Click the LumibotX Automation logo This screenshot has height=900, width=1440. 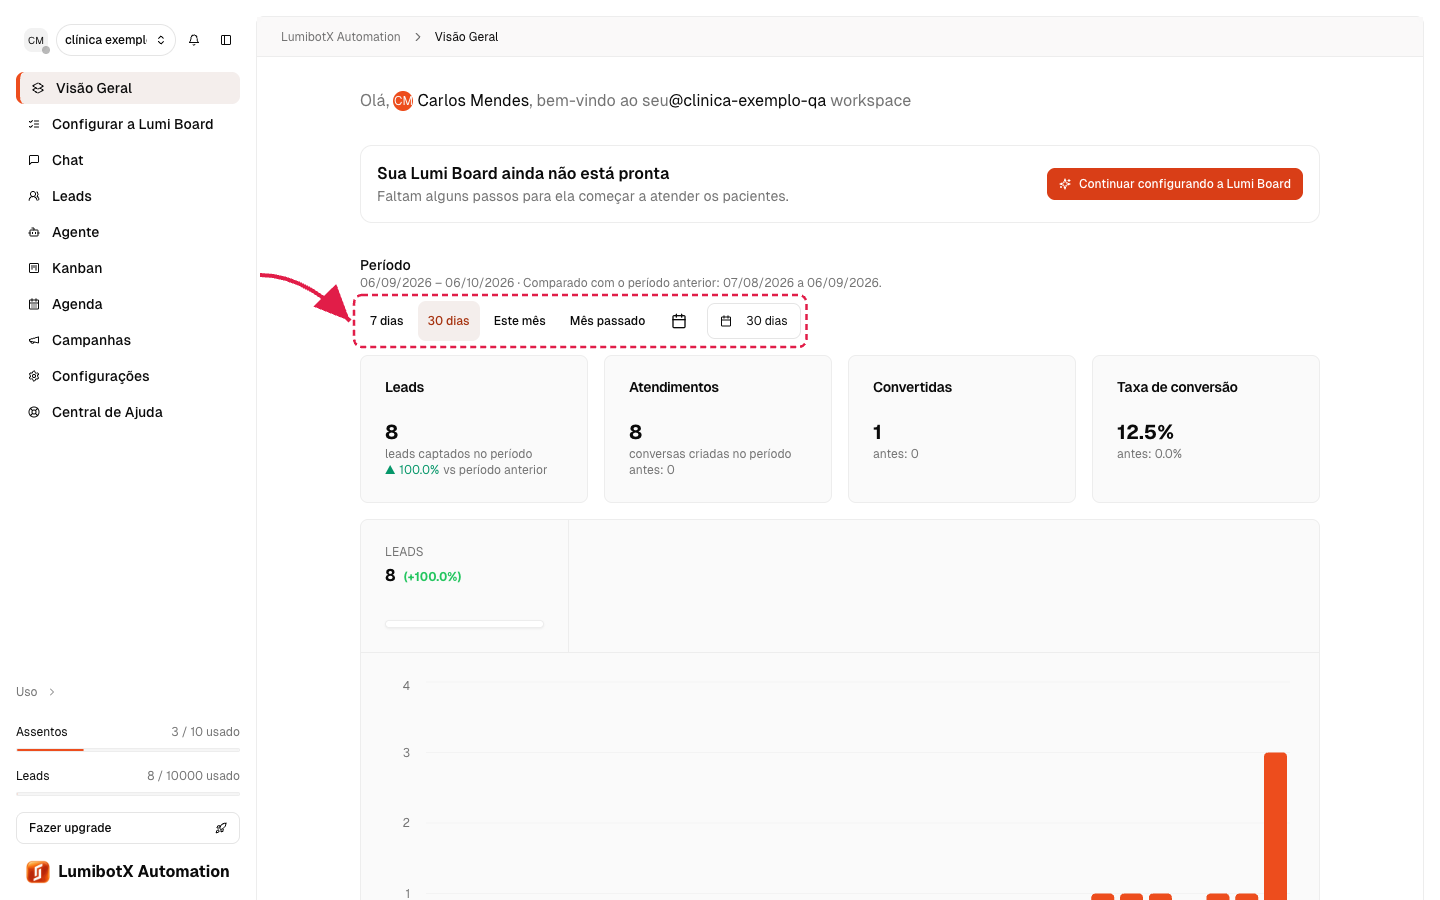38,872
